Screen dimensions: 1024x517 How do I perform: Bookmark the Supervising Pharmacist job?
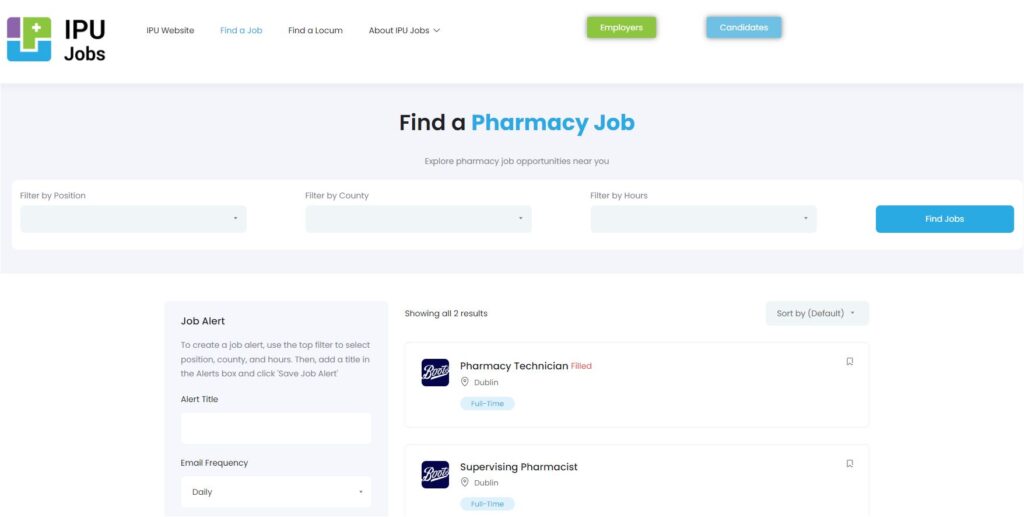(850, 463)
